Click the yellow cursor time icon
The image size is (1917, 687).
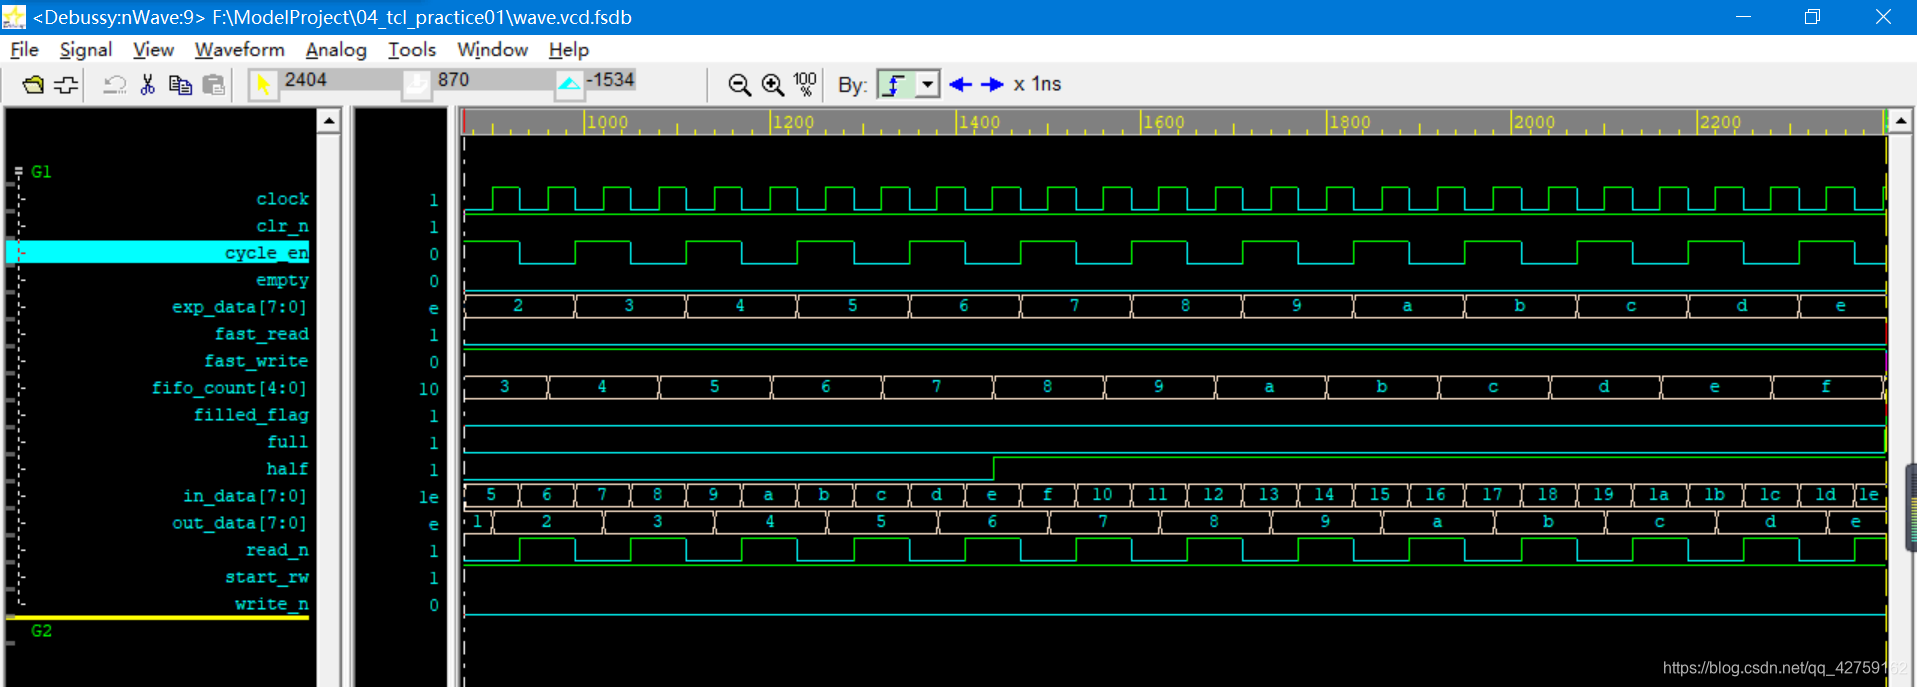pos(263,86)
